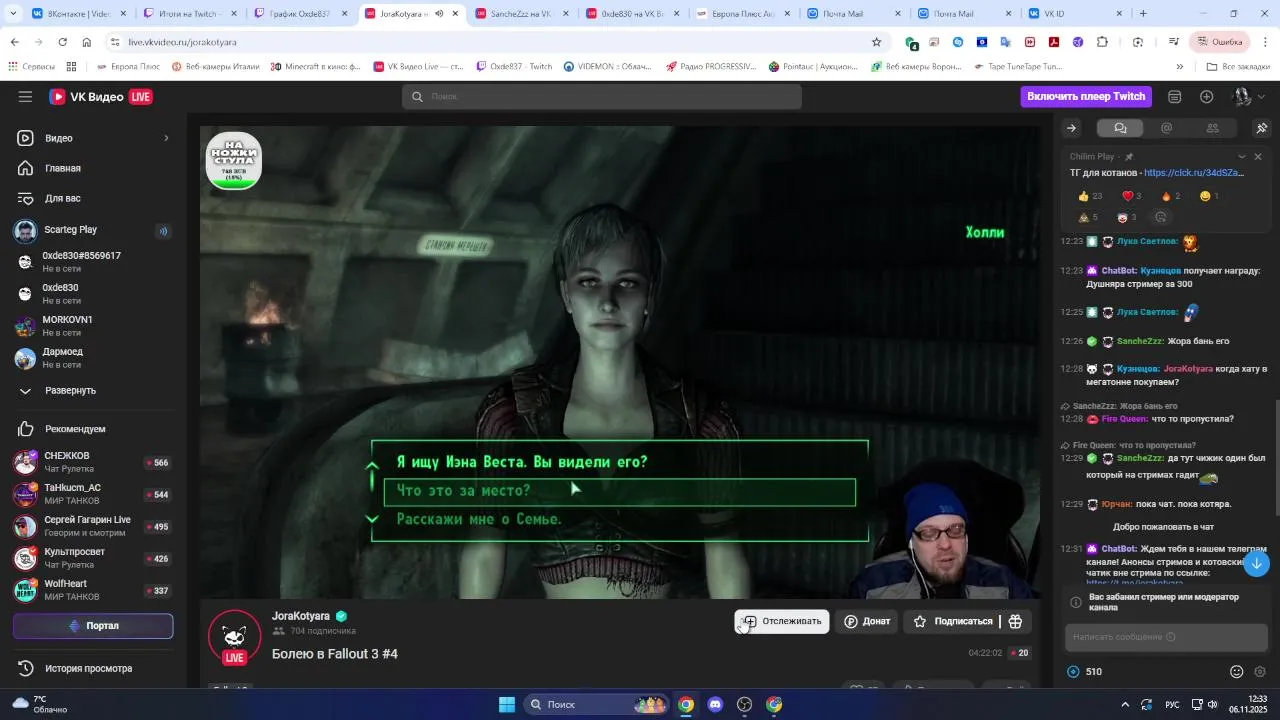Add new reaction to pinned message
This screenshot has width=1280, height=720.
click(1161, 217)
